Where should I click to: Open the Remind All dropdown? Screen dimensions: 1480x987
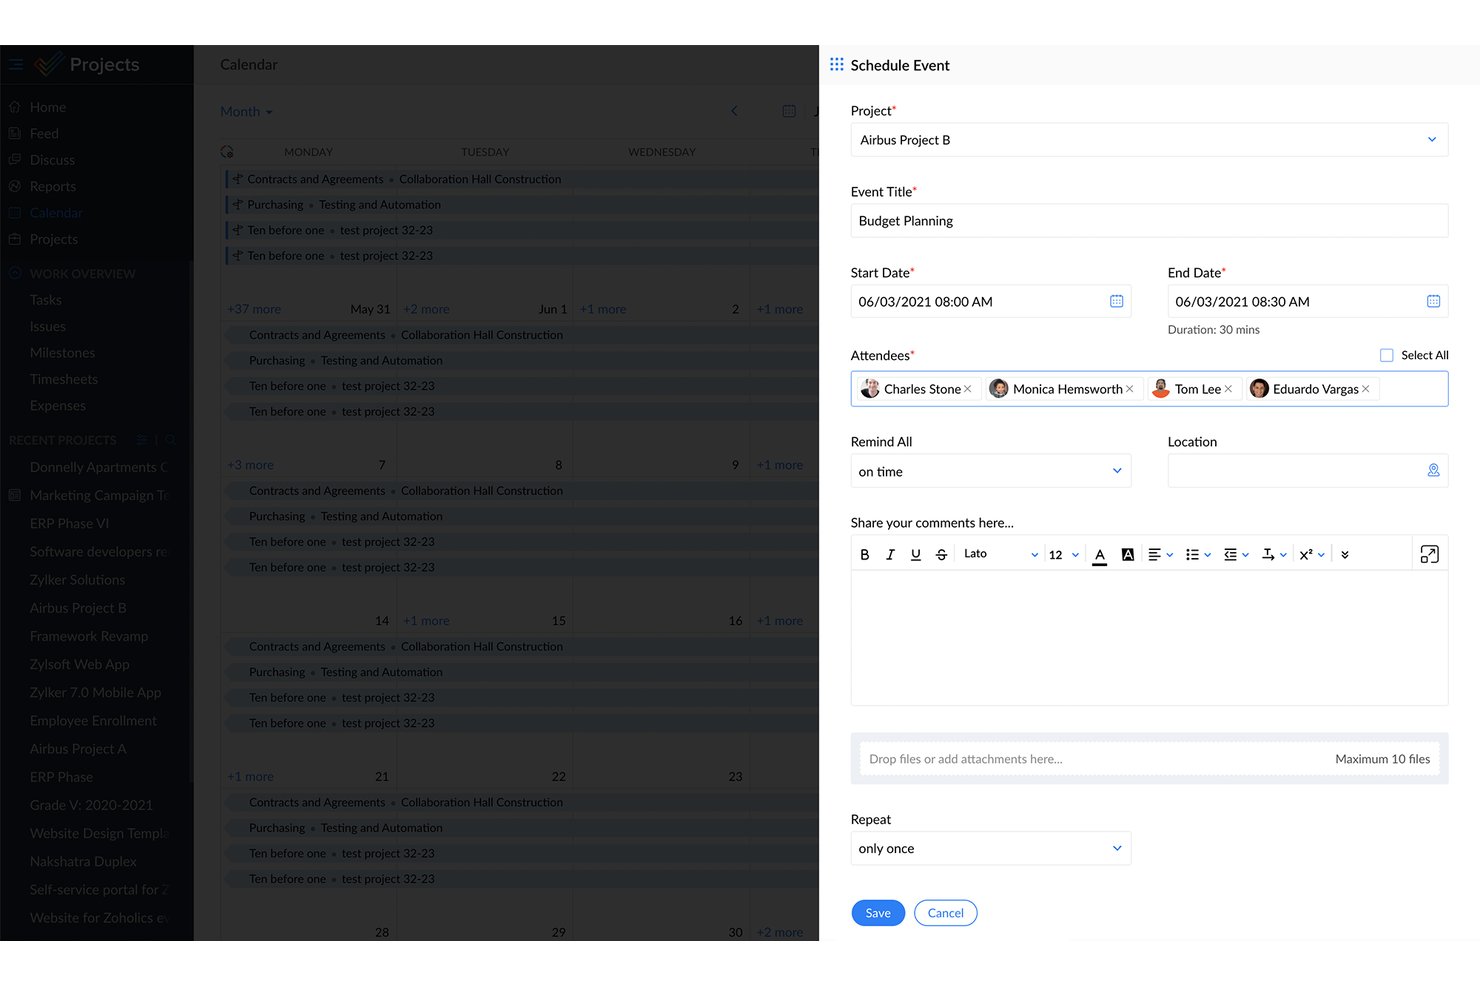pos(991,471)
